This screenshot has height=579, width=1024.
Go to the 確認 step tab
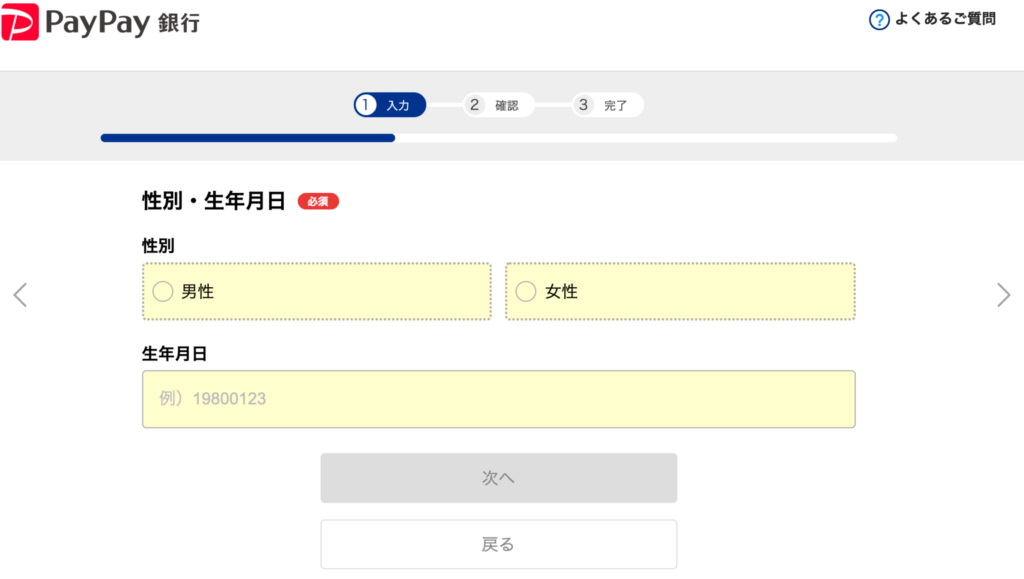tap(506, 106)
